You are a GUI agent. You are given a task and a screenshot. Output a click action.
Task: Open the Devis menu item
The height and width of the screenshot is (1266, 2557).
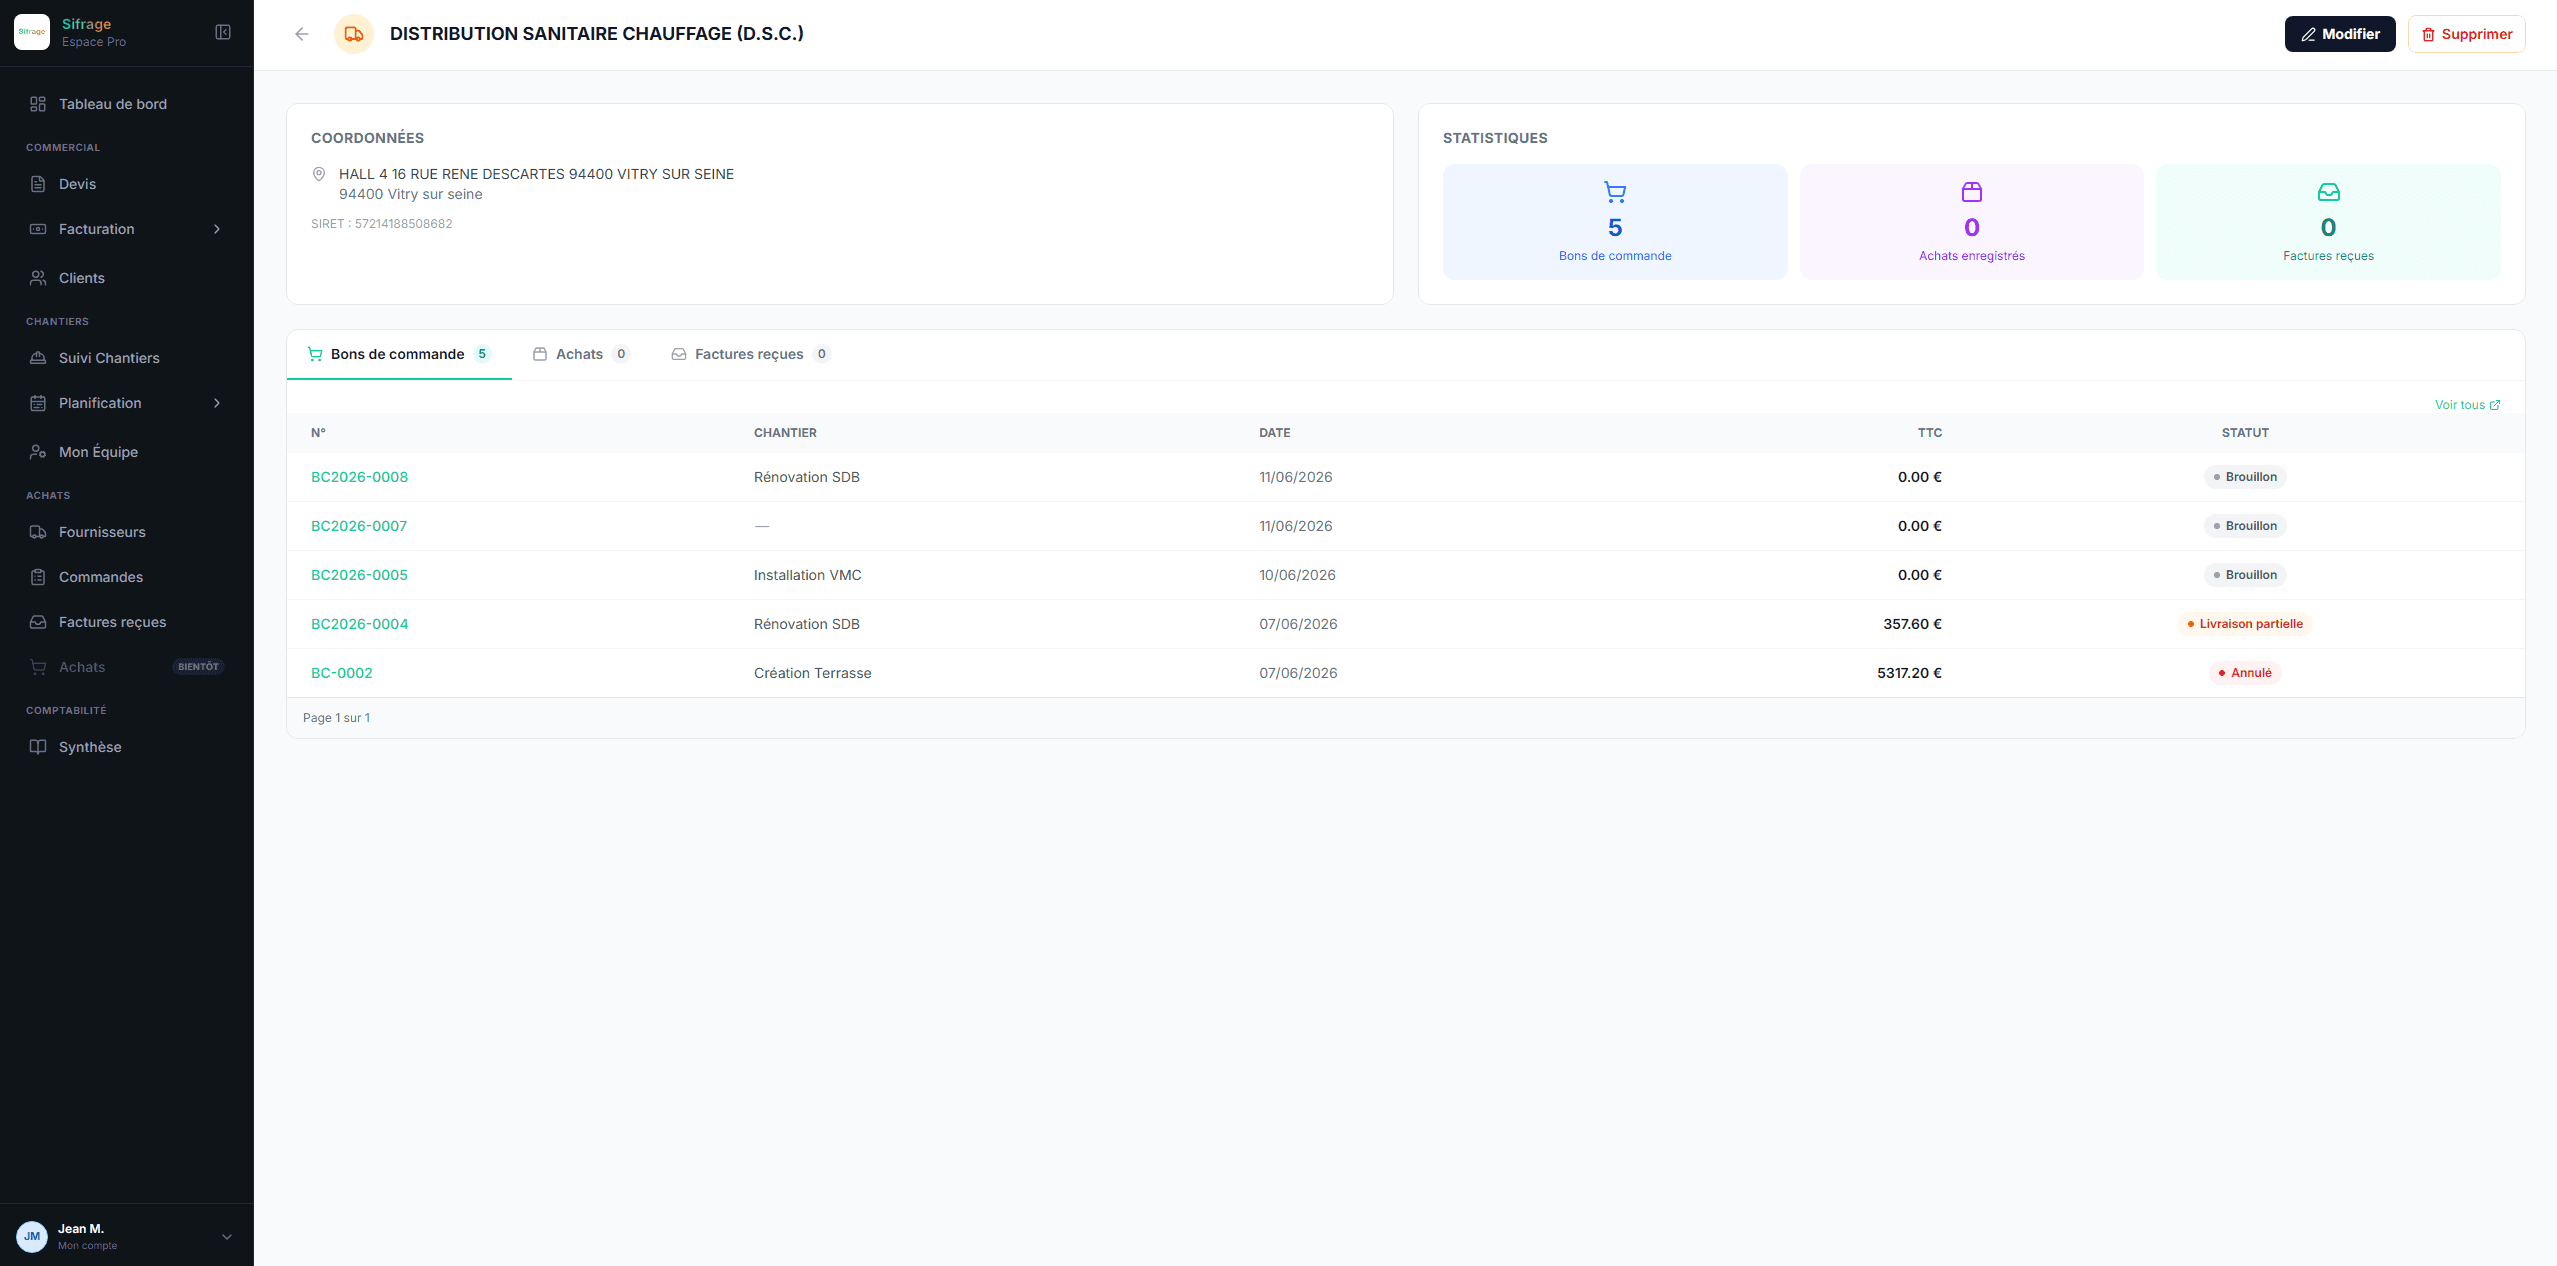[126, 184]
